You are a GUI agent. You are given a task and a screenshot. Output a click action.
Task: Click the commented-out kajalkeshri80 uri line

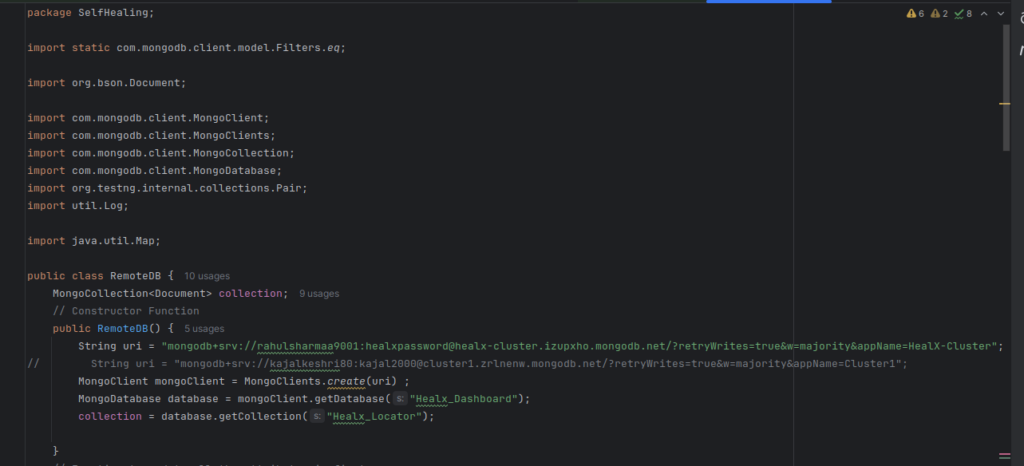[468, 364]
